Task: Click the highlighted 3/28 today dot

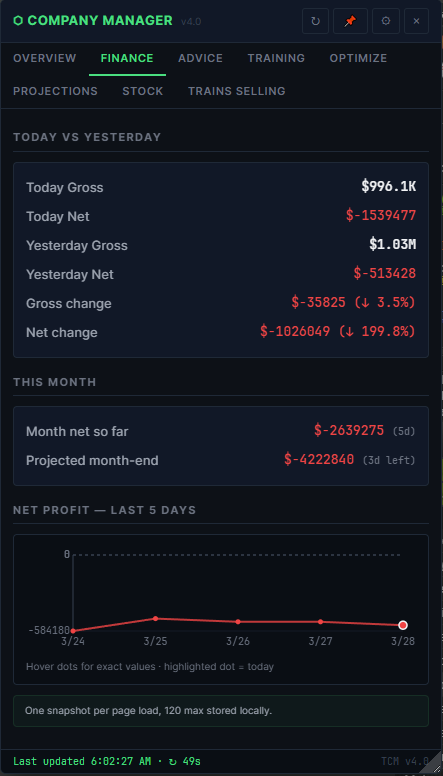Action: (x=403, y=625)
